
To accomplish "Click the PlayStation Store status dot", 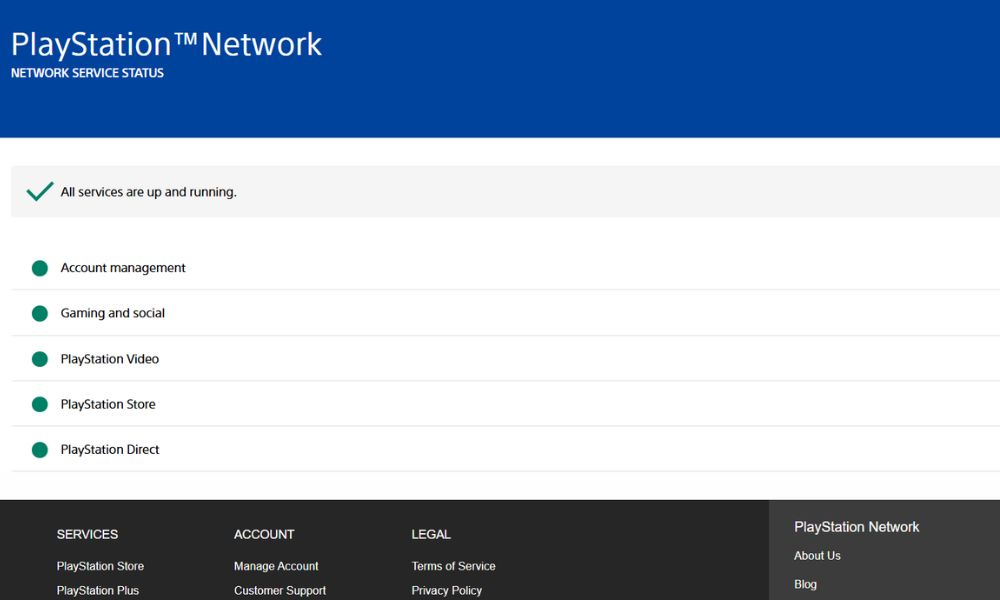I will 39,404.
